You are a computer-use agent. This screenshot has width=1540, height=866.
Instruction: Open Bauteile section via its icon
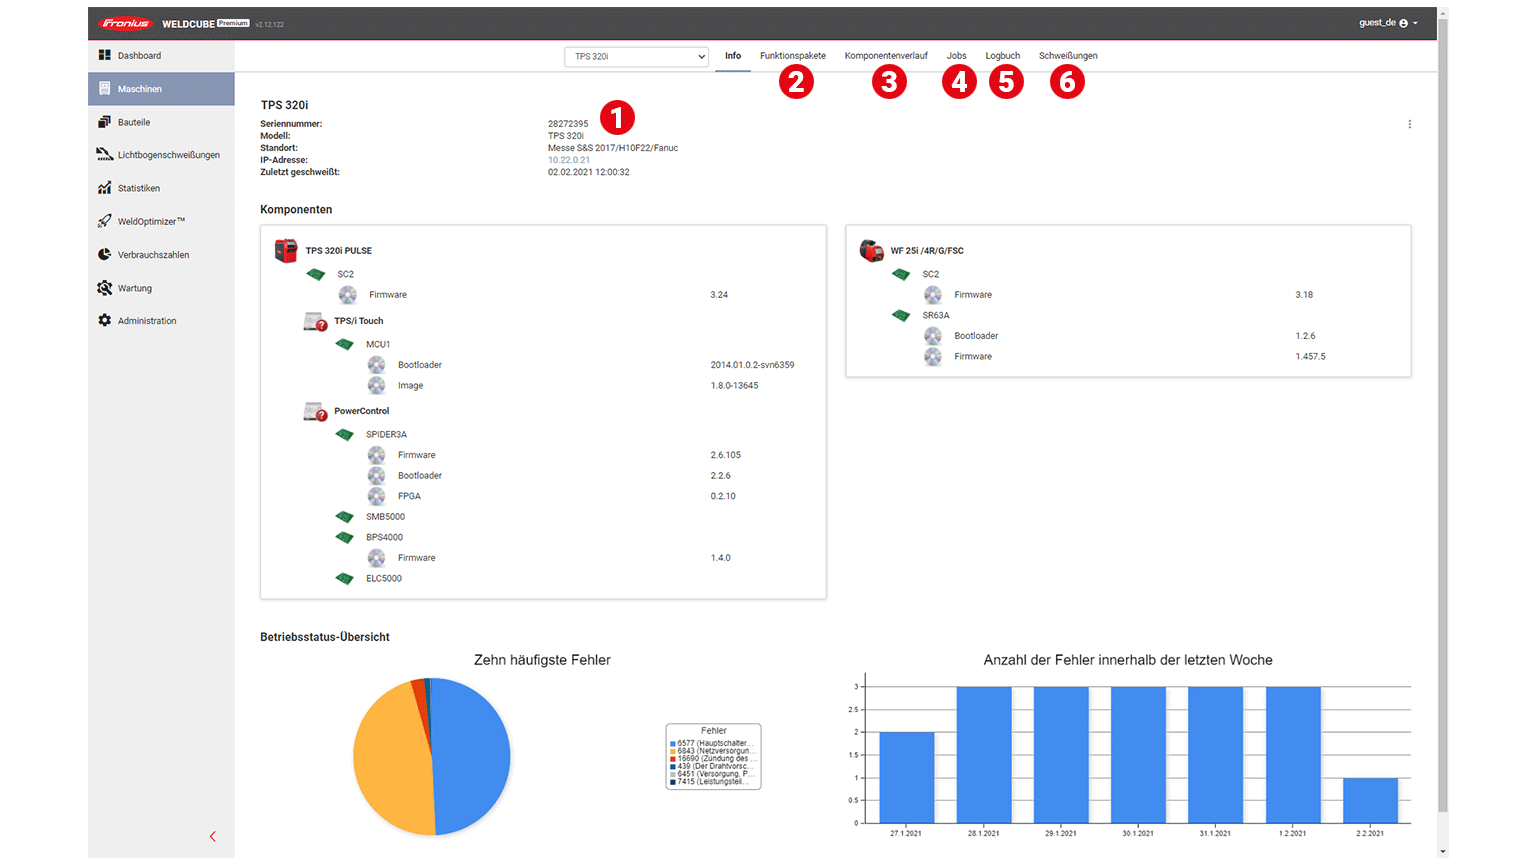click(105, 122)
